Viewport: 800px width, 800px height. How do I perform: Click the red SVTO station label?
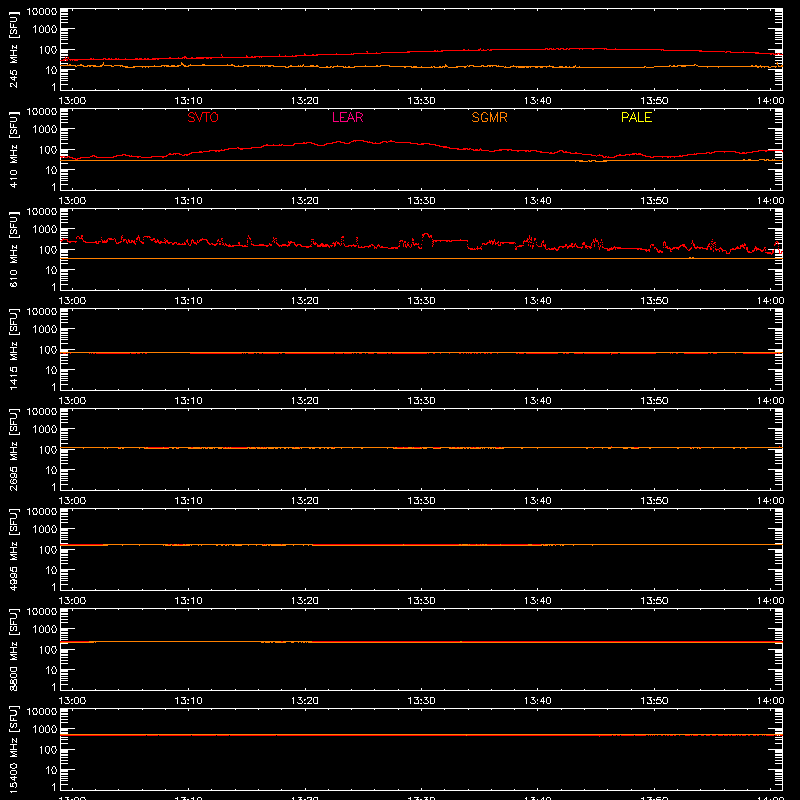(203, 117)
